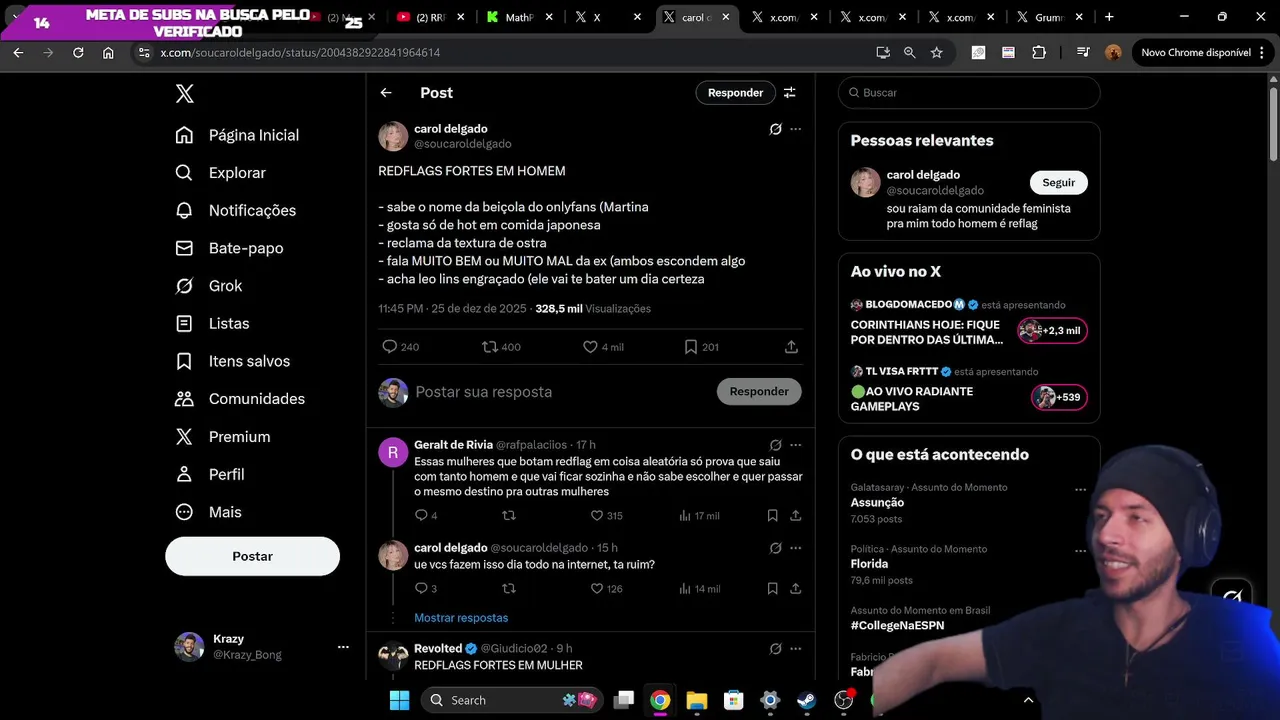Open more options on Geralt de Rivia reply
This screenshot has height=720, width=1280.
[796, 445]
